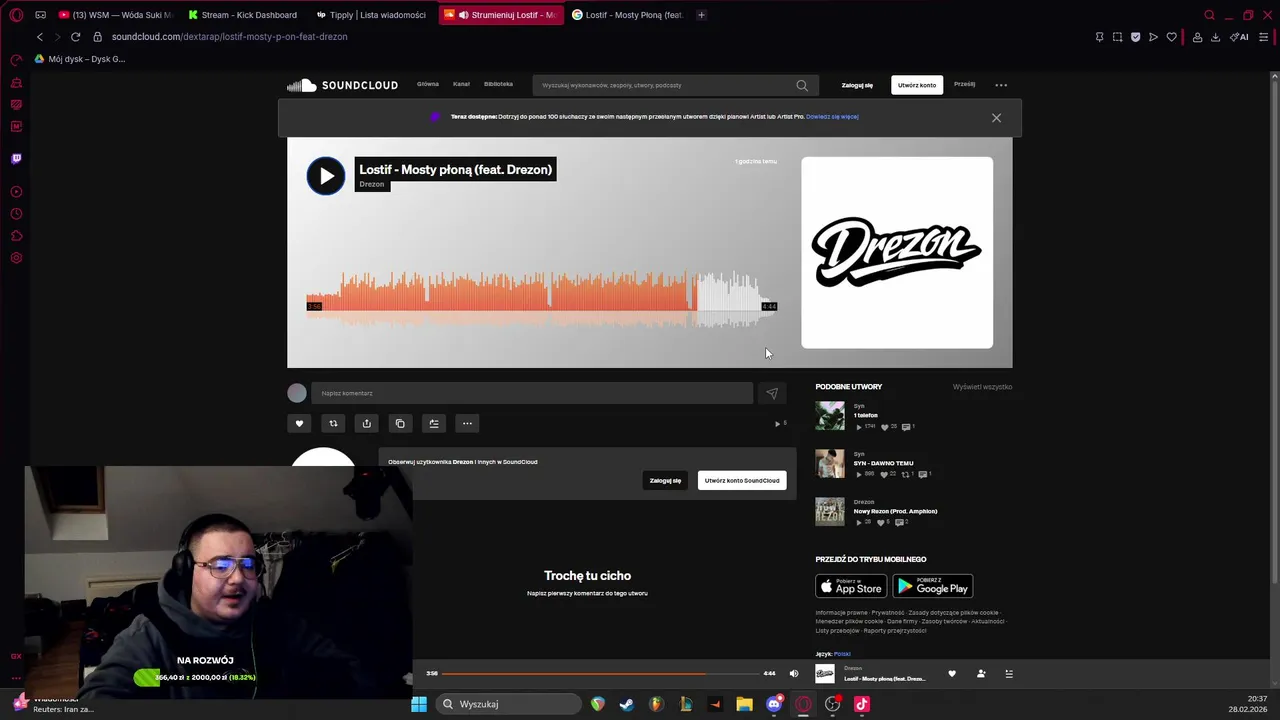Repost the track using the repost icon

[x=333, y=423]
